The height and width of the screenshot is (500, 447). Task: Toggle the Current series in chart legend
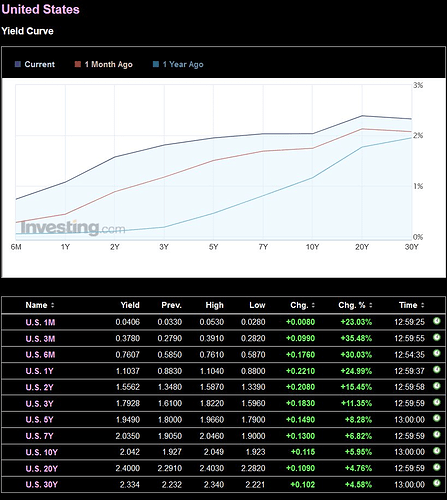pos(35,64)
